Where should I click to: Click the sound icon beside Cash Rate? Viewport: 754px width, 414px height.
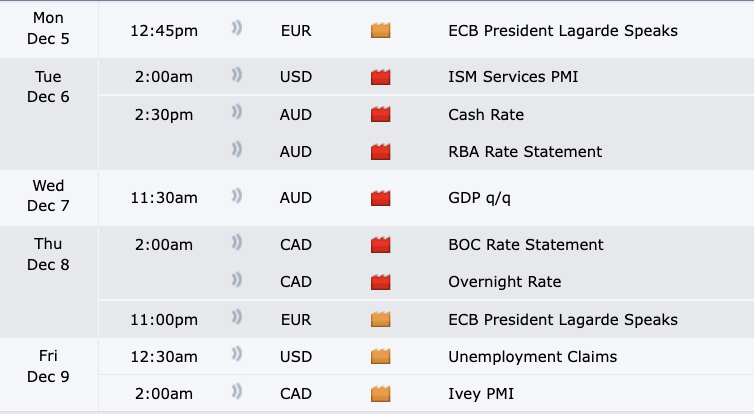pos(238,114)
